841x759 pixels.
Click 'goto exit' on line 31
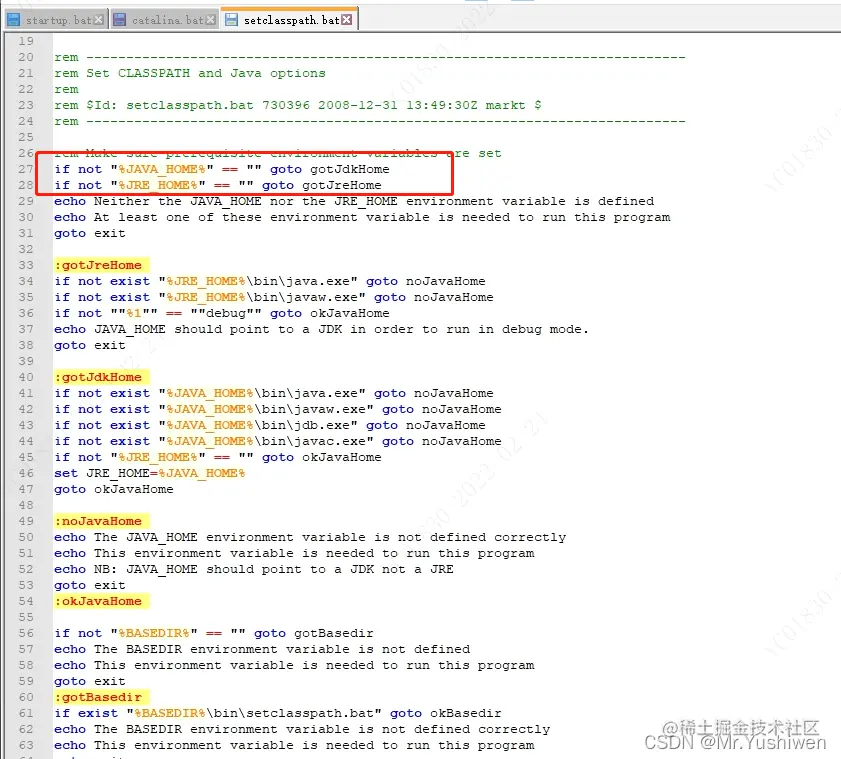point(90,233)
